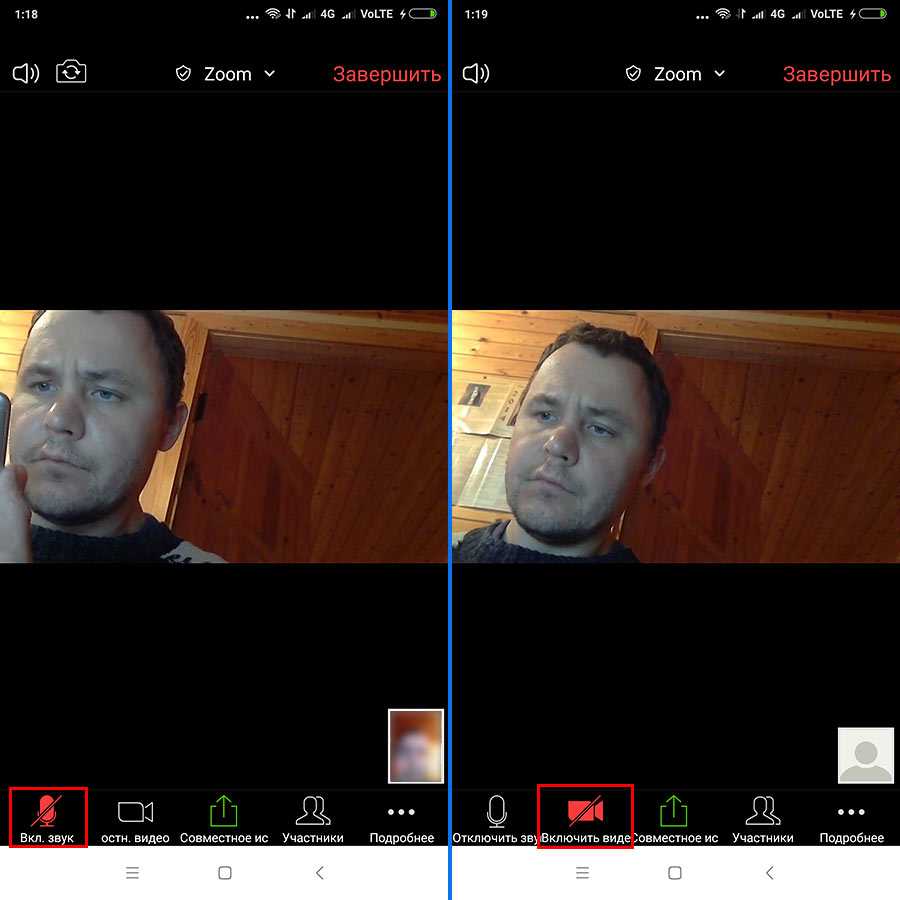Unmute via the red 'Вкл. звук' microphone
Screen dimensions: 900x900
47,818
